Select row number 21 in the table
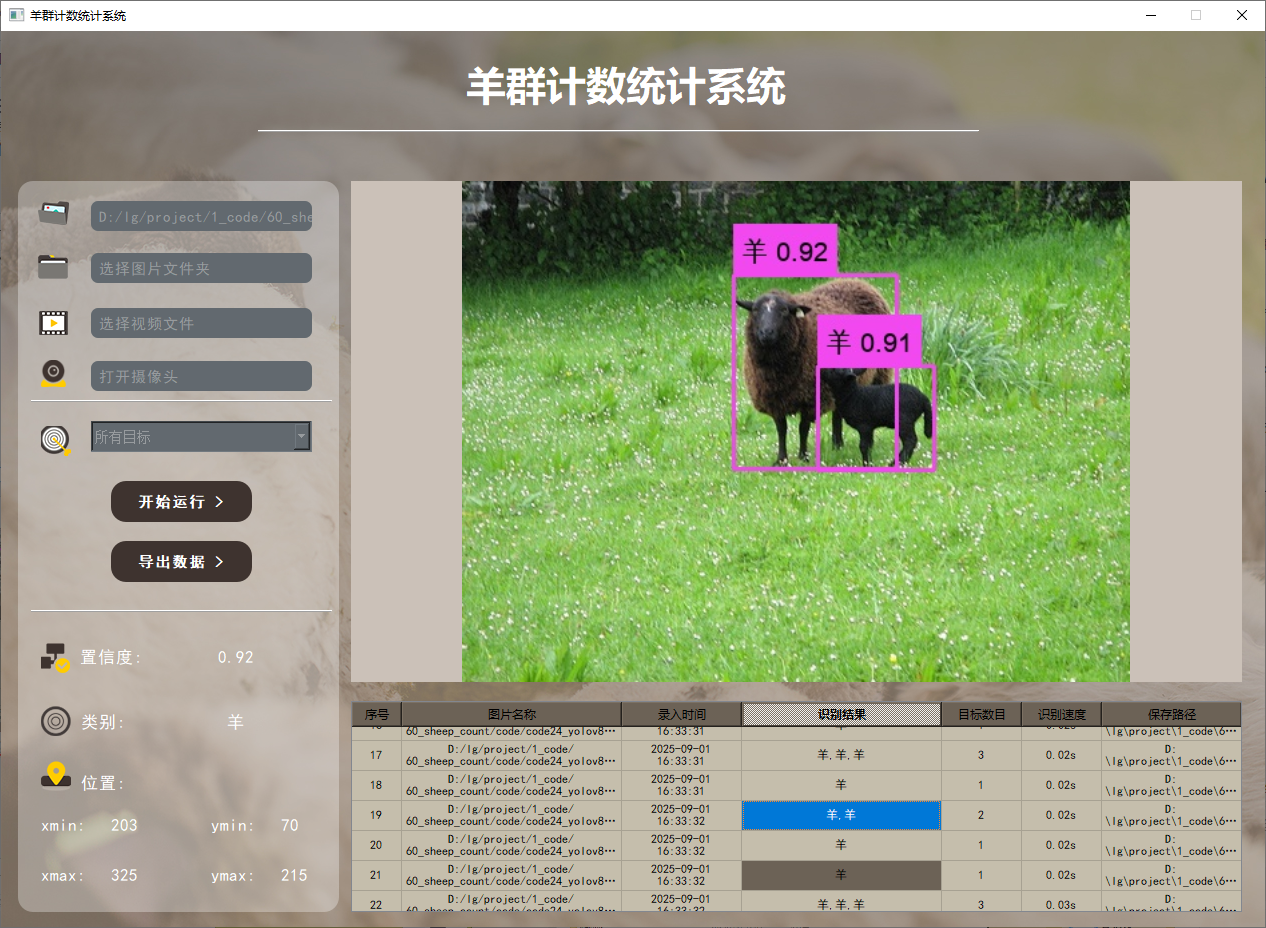Screen dimensions: 1266x928 coord(377,875)
